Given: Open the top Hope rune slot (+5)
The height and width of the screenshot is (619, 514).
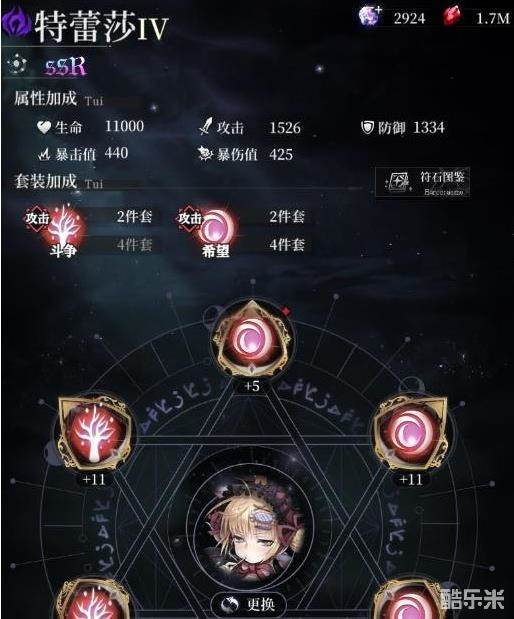Looking at the screenshot, I should 251,339.
